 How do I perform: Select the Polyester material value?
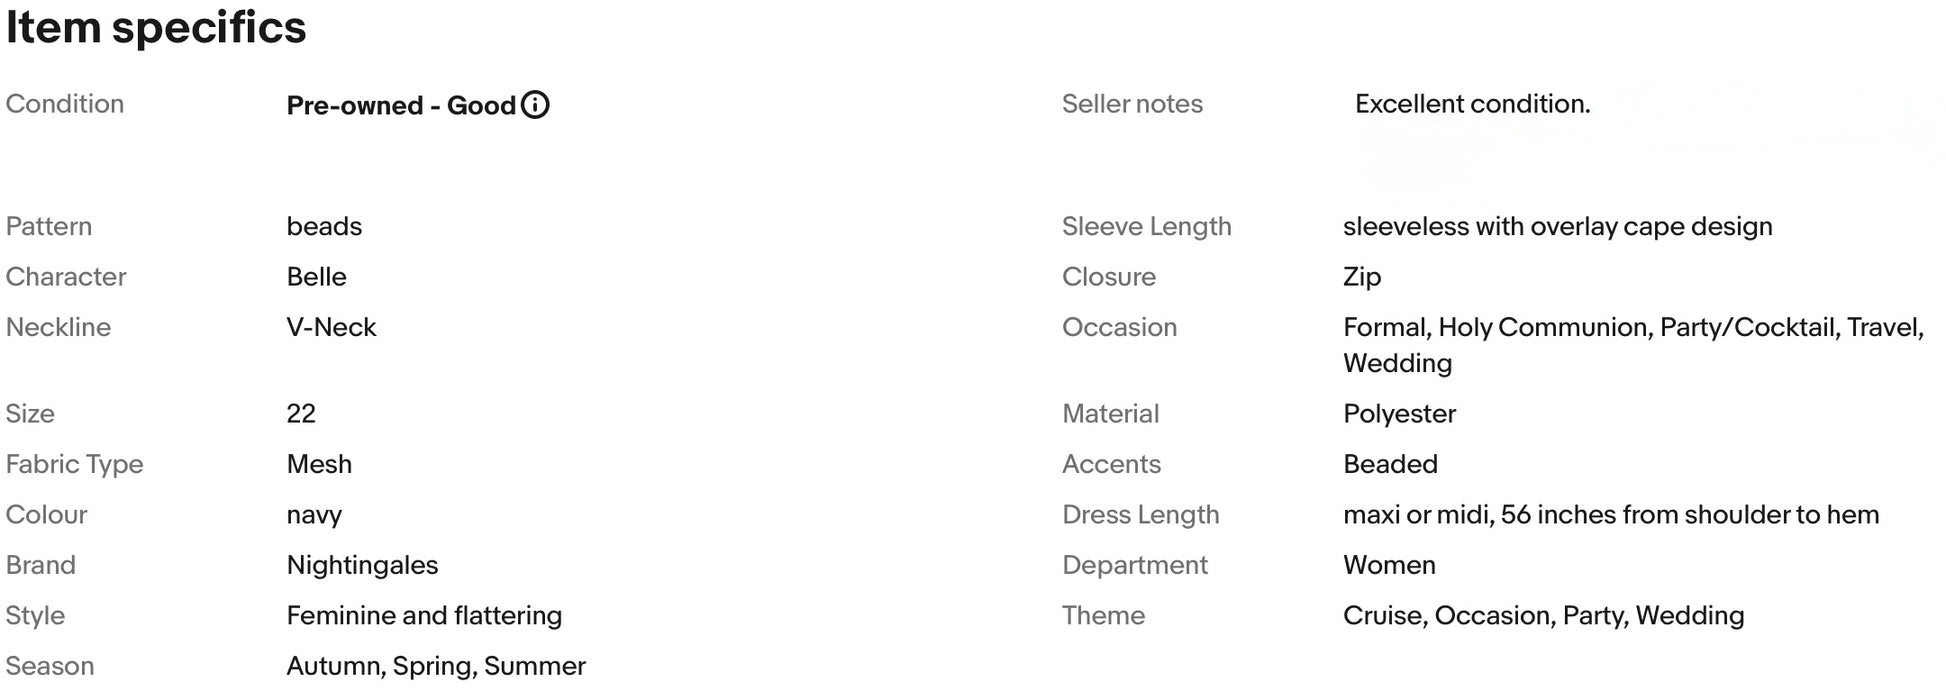point(1399,414)
